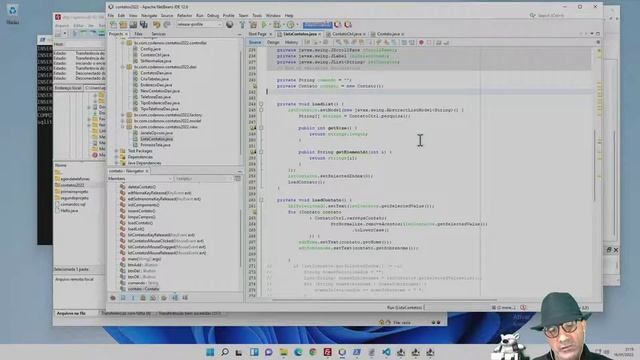Switch to the ContatoCtrl.java editor tab
This screenshot has height=360, width=640.
(347, 34)
